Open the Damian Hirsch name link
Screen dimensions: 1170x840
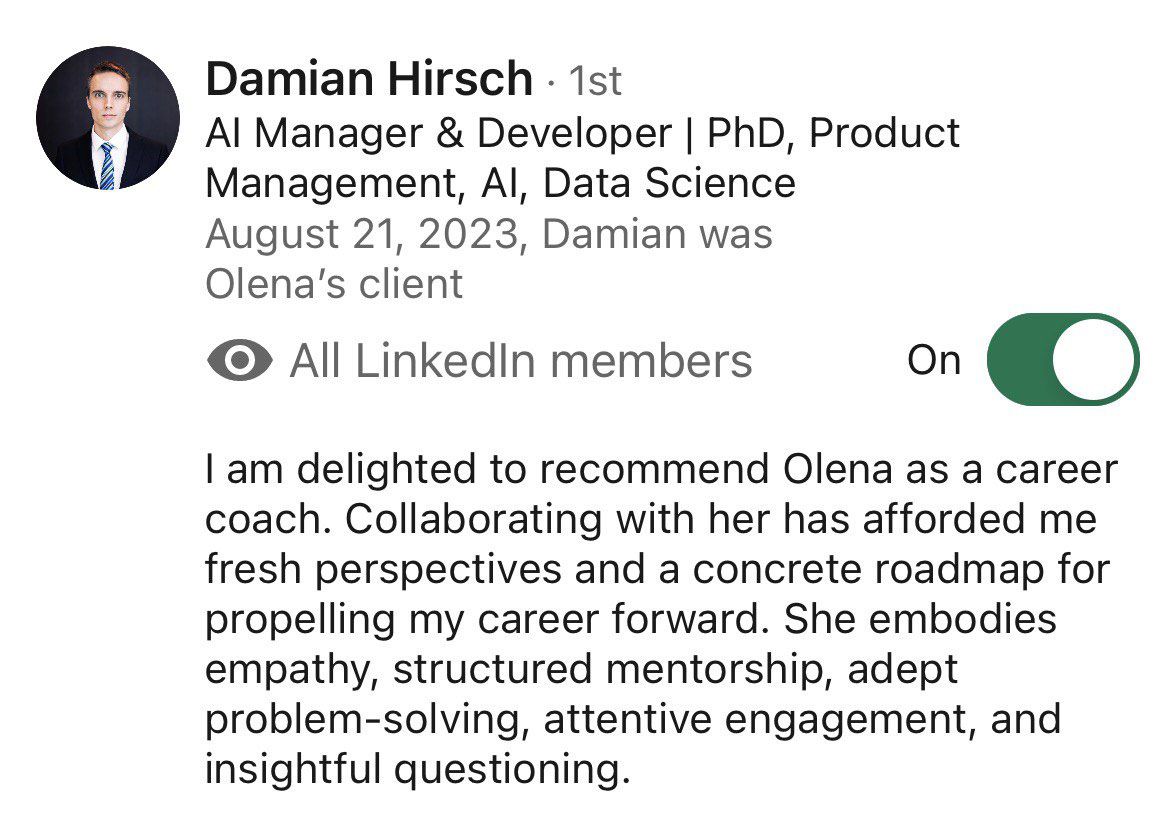[369, 79]
